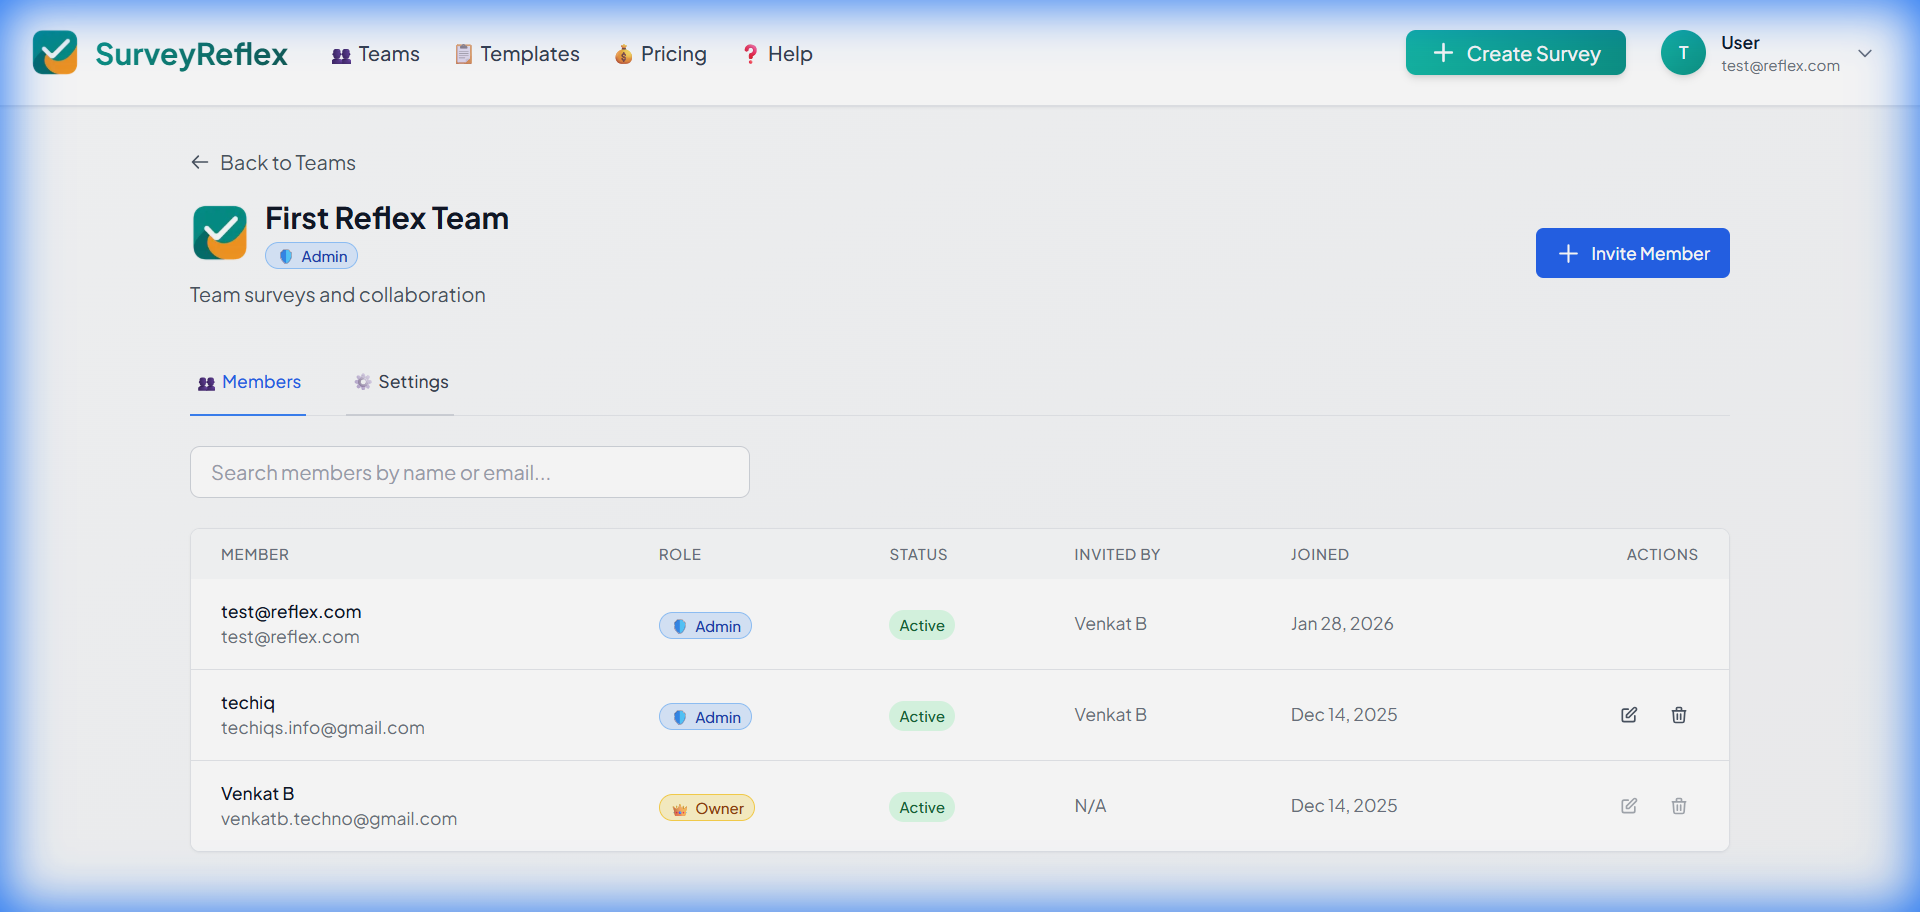Go to Pricing page
The height and width of the screenshot is (912, 1920).
pos(661,54)
